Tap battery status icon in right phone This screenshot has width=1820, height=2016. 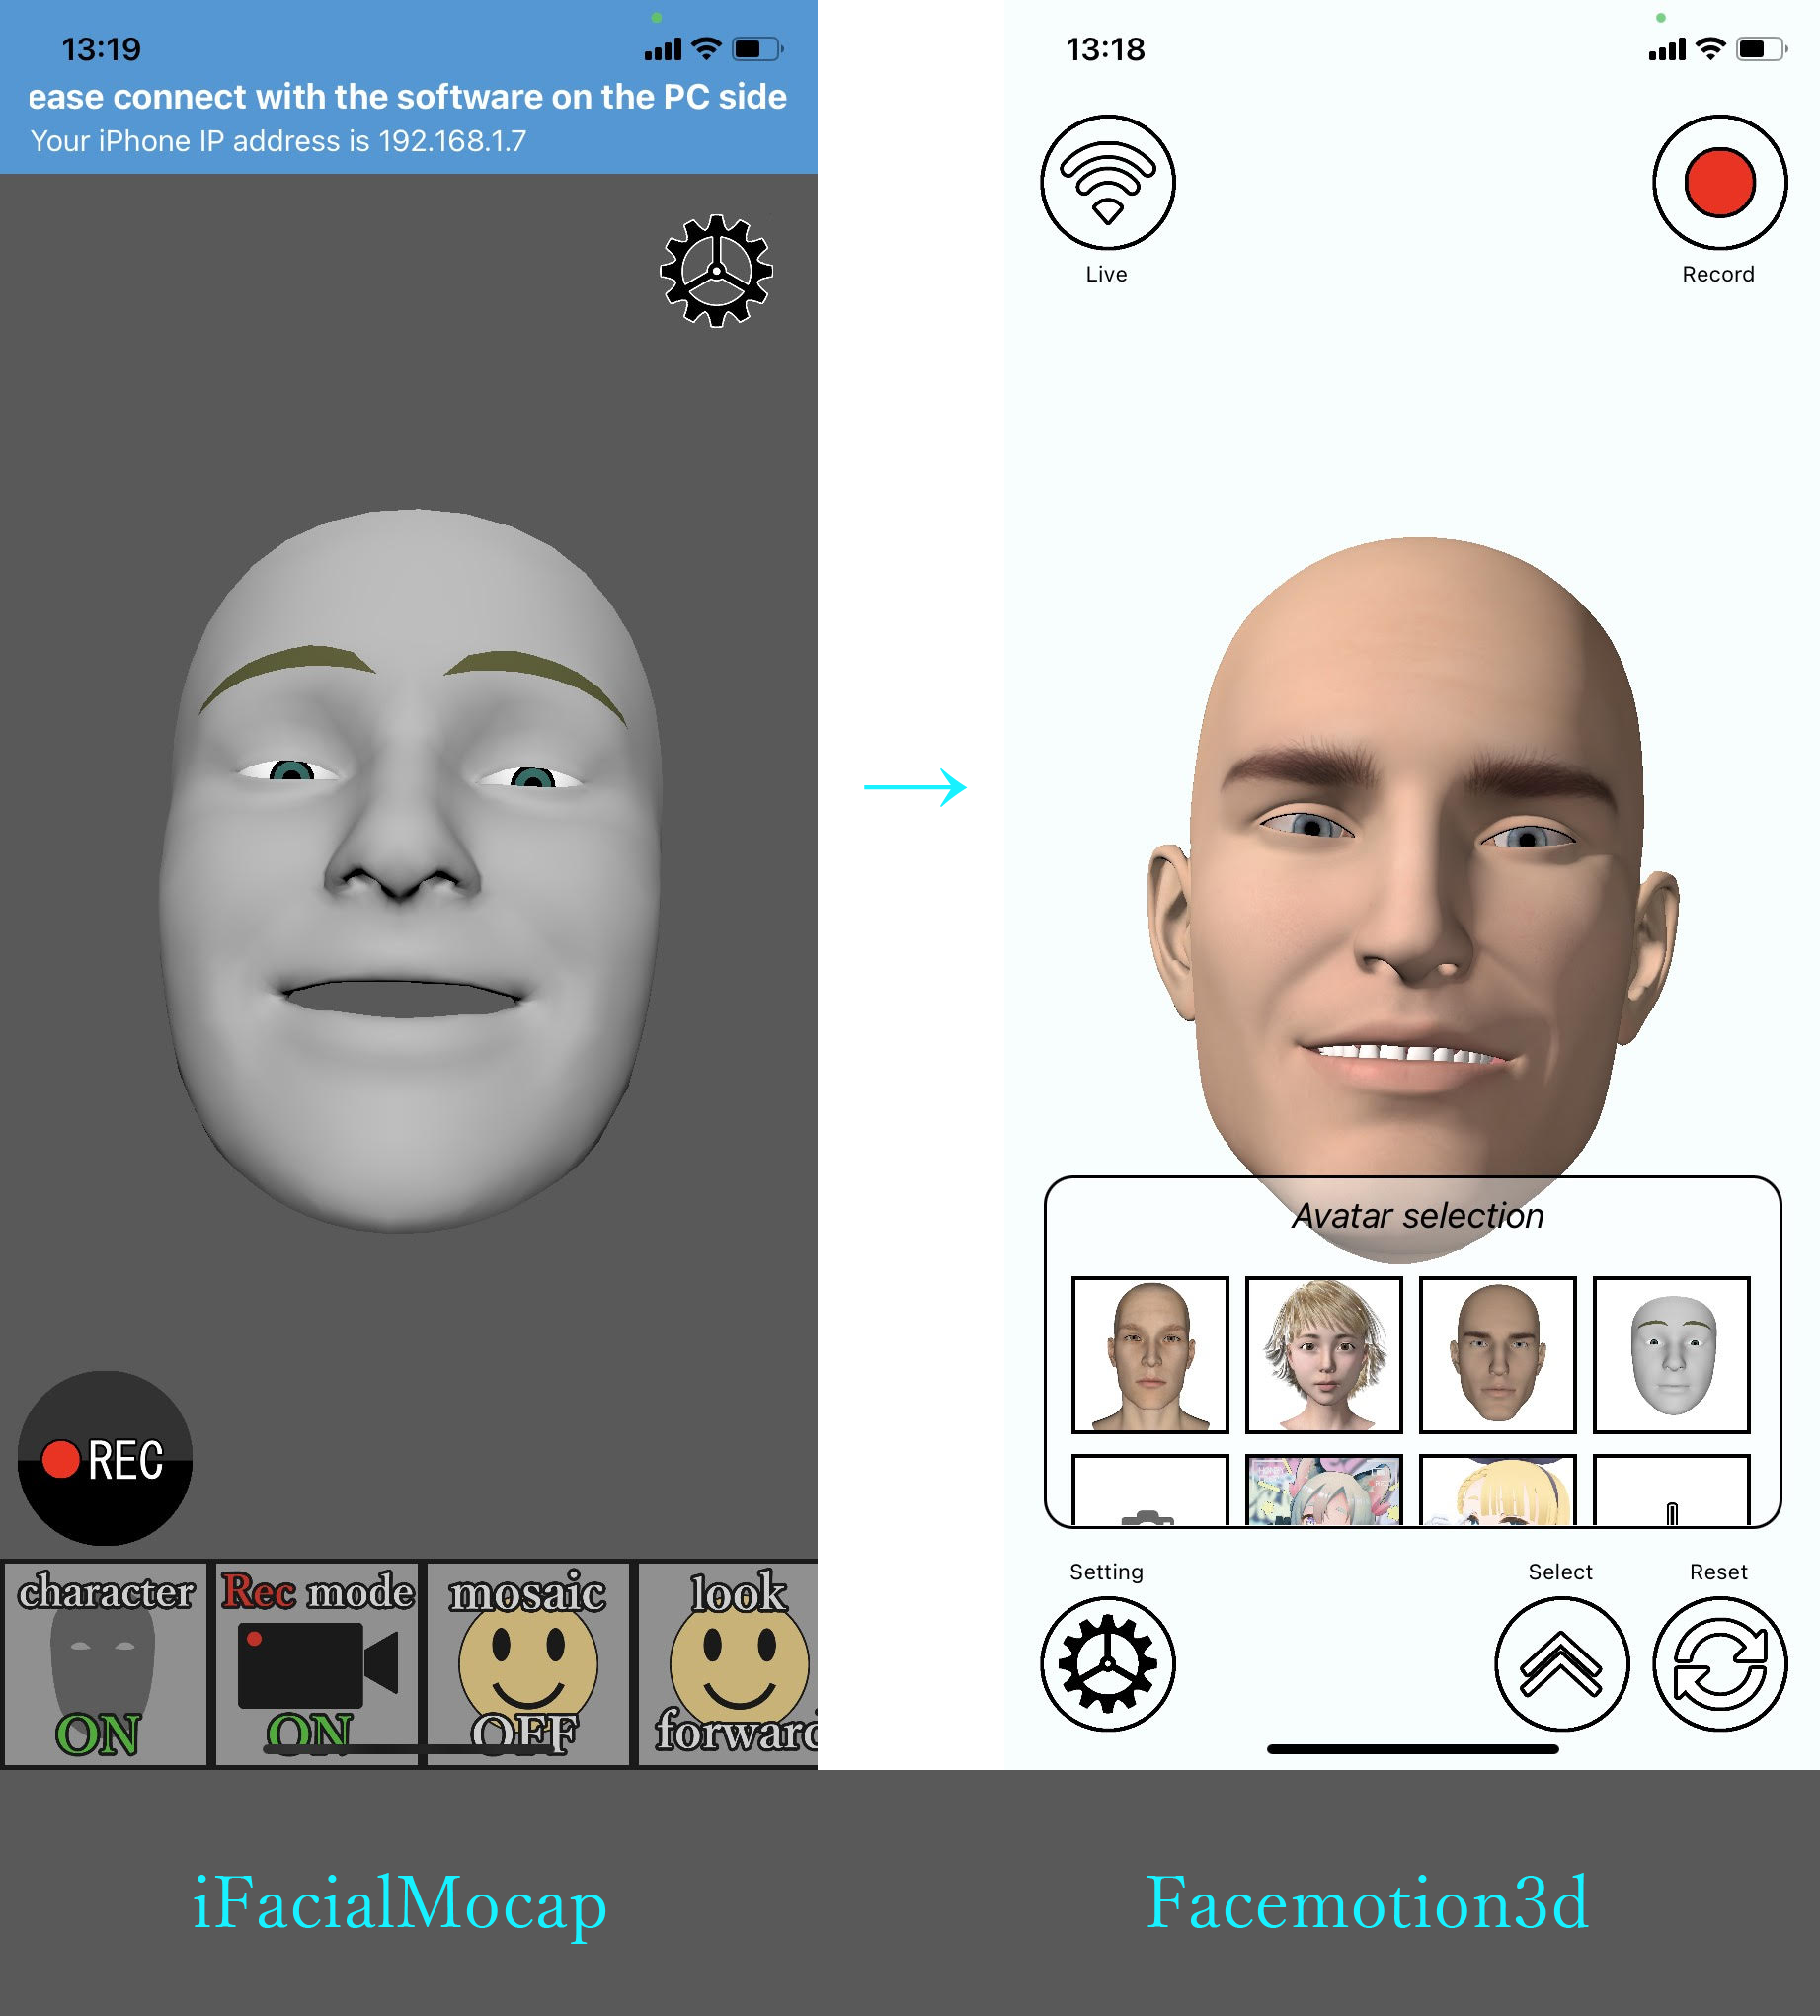[x=1763, y=48]
